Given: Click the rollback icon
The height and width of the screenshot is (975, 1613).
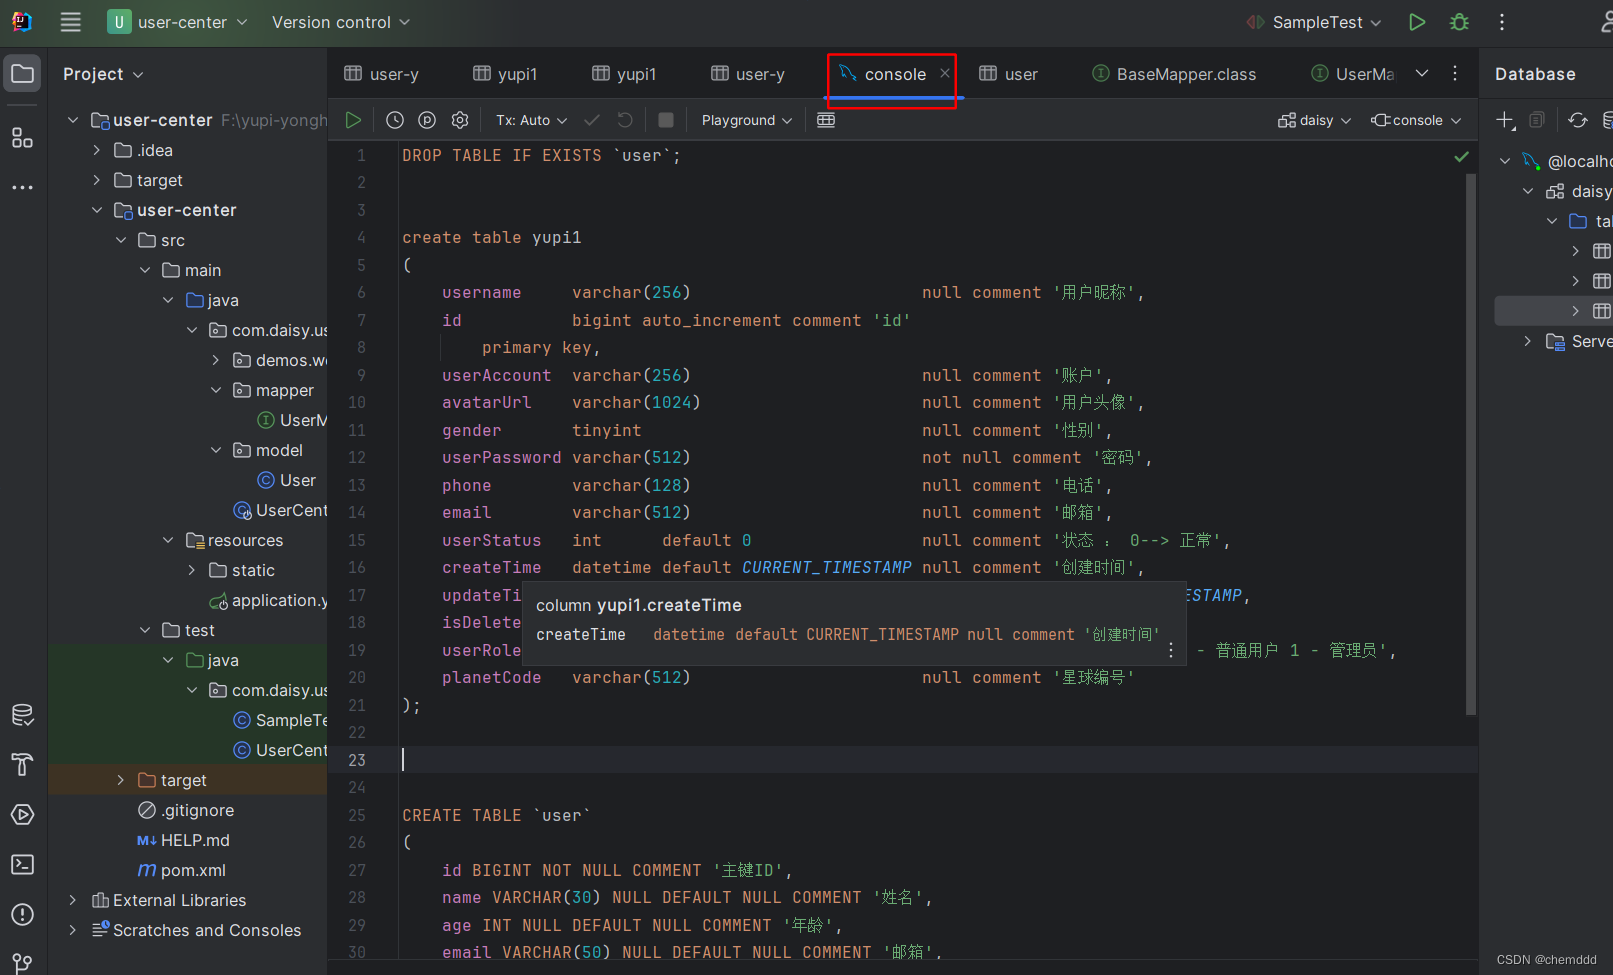Looking at the screenshot, I should [625, 120].
